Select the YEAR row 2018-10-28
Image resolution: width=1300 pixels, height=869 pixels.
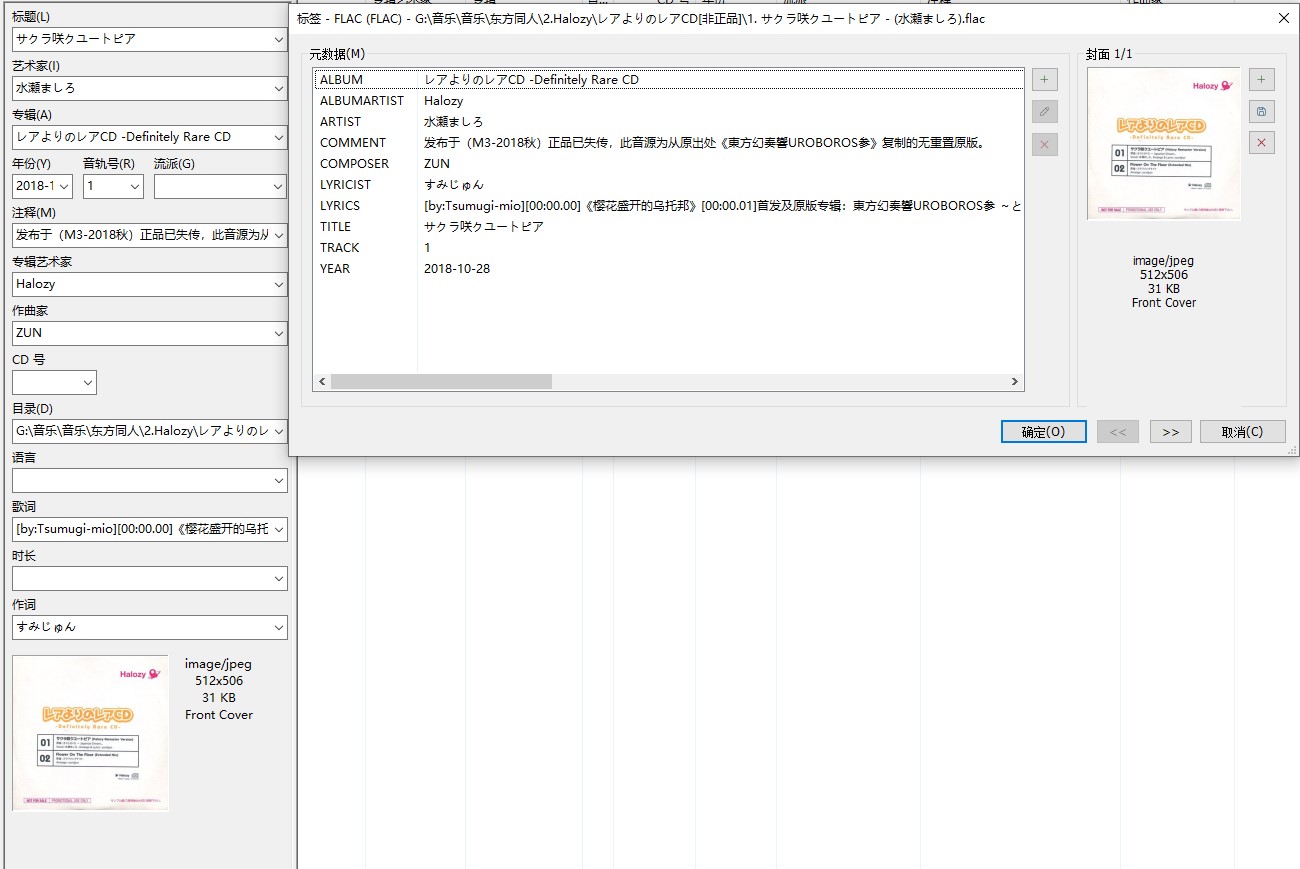click(x=668, y=269)
